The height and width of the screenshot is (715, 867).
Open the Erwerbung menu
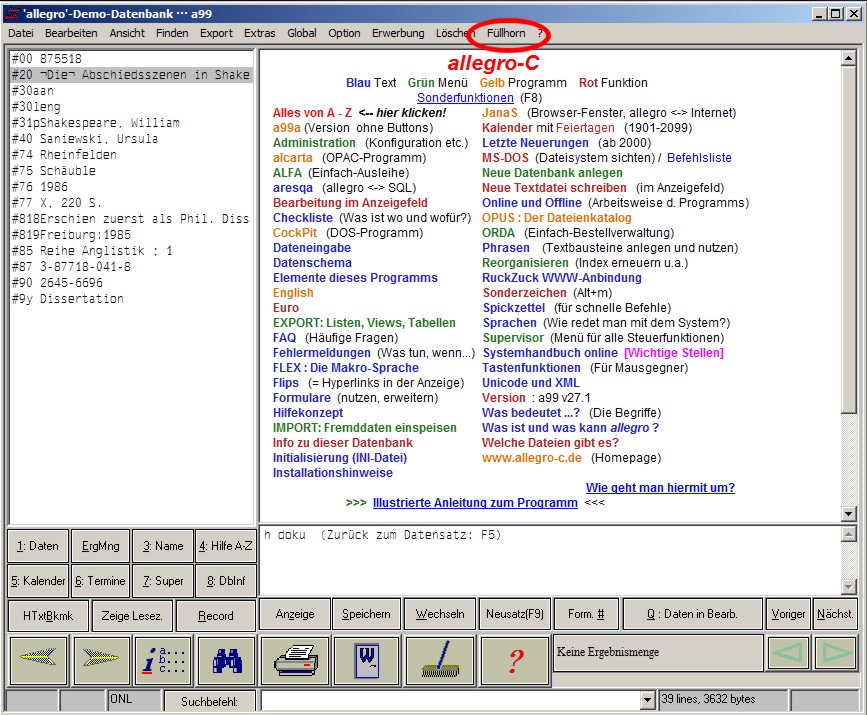(x=398, y=33)
